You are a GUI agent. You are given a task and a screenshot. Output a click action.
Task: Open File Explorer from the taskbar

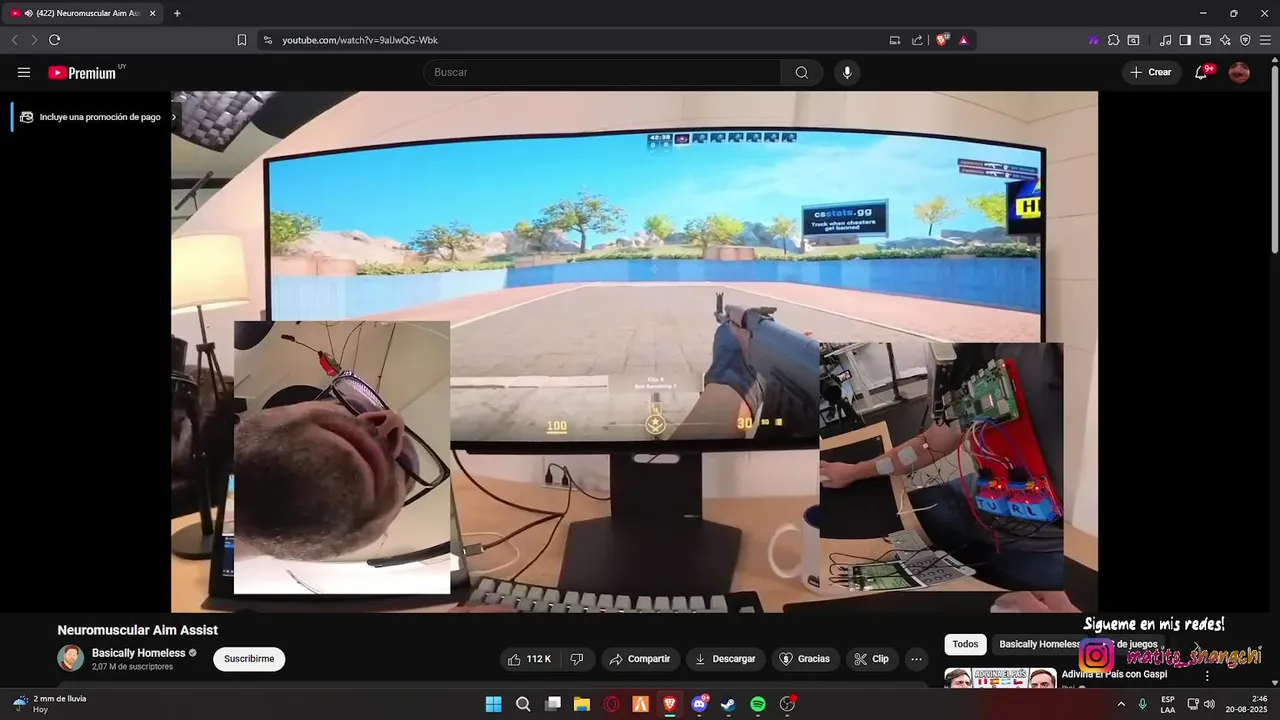[581, 704]
